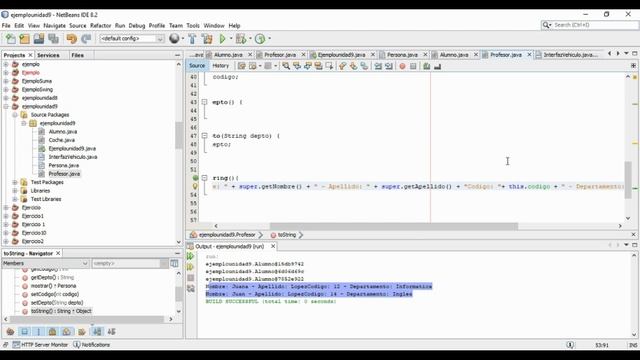Click the Profile Project icon
640x360 pixels.
click(260, 39)
